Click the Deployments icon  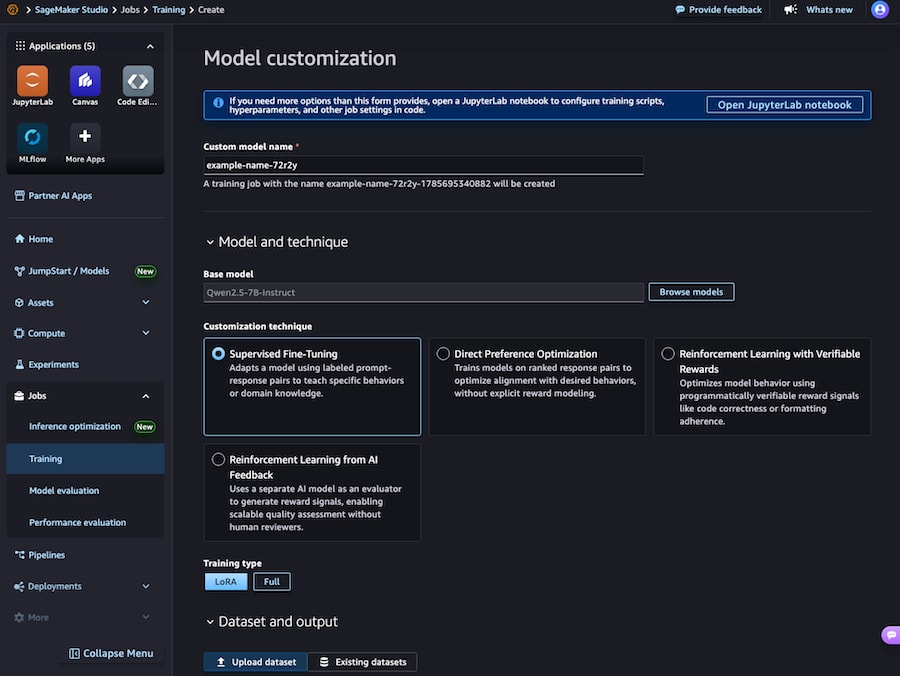(x=19, y=586)
